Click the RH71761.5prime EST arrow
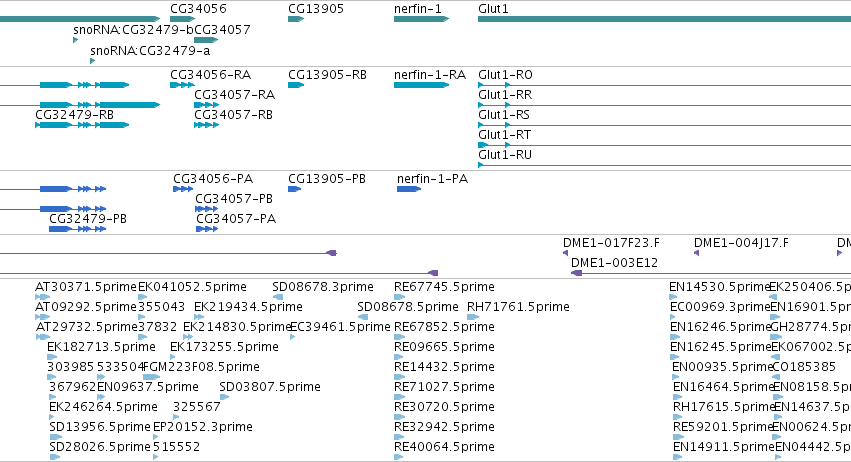The image size is (851, 462). point(473,317)
